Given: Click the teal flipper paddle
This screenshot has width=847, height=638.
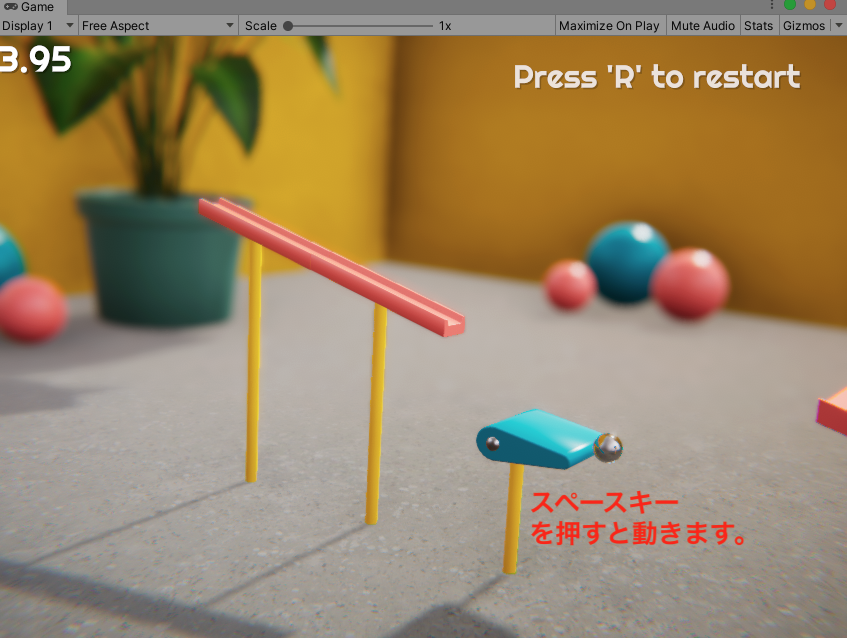Looking at the screenshot, I should pos(540,438).
